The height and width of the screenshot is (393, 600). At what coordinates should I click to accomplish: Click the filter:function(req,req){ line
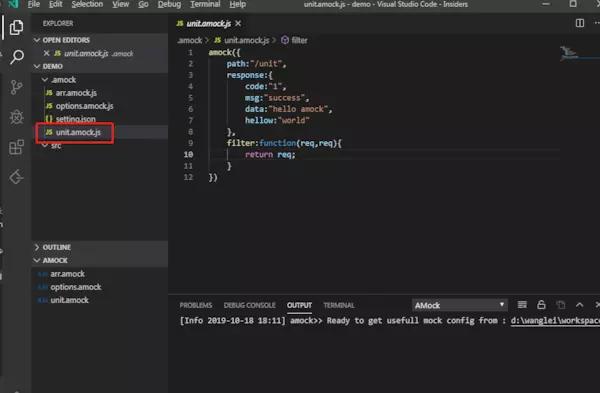[284, 143]
